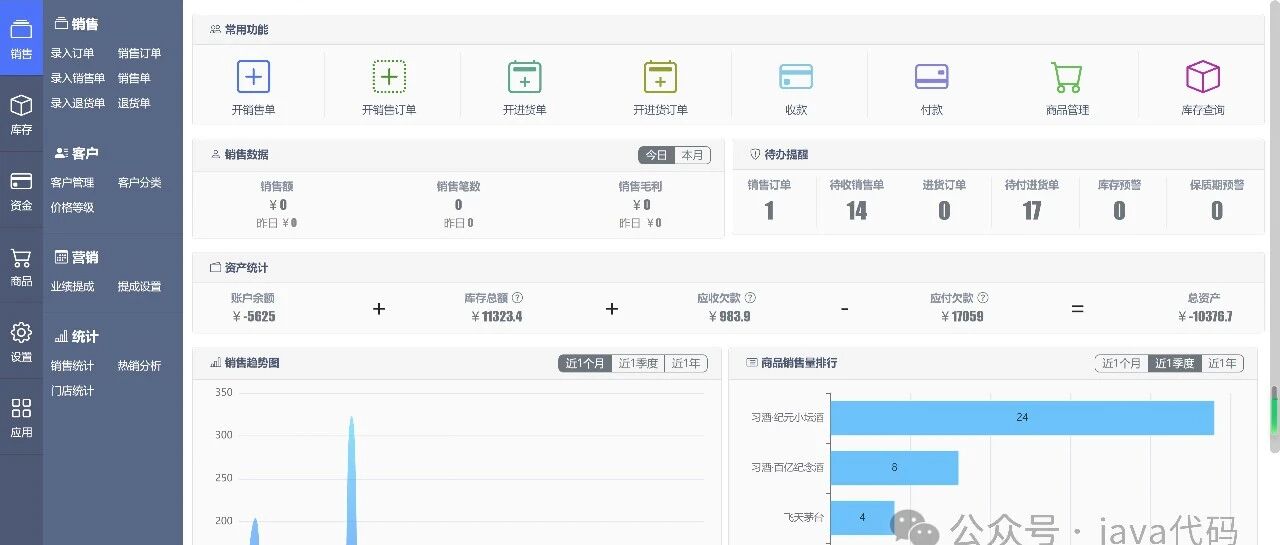1280x545 pixels.
Task: View the 待收销售单 count of 14
Action: (857, 210)
